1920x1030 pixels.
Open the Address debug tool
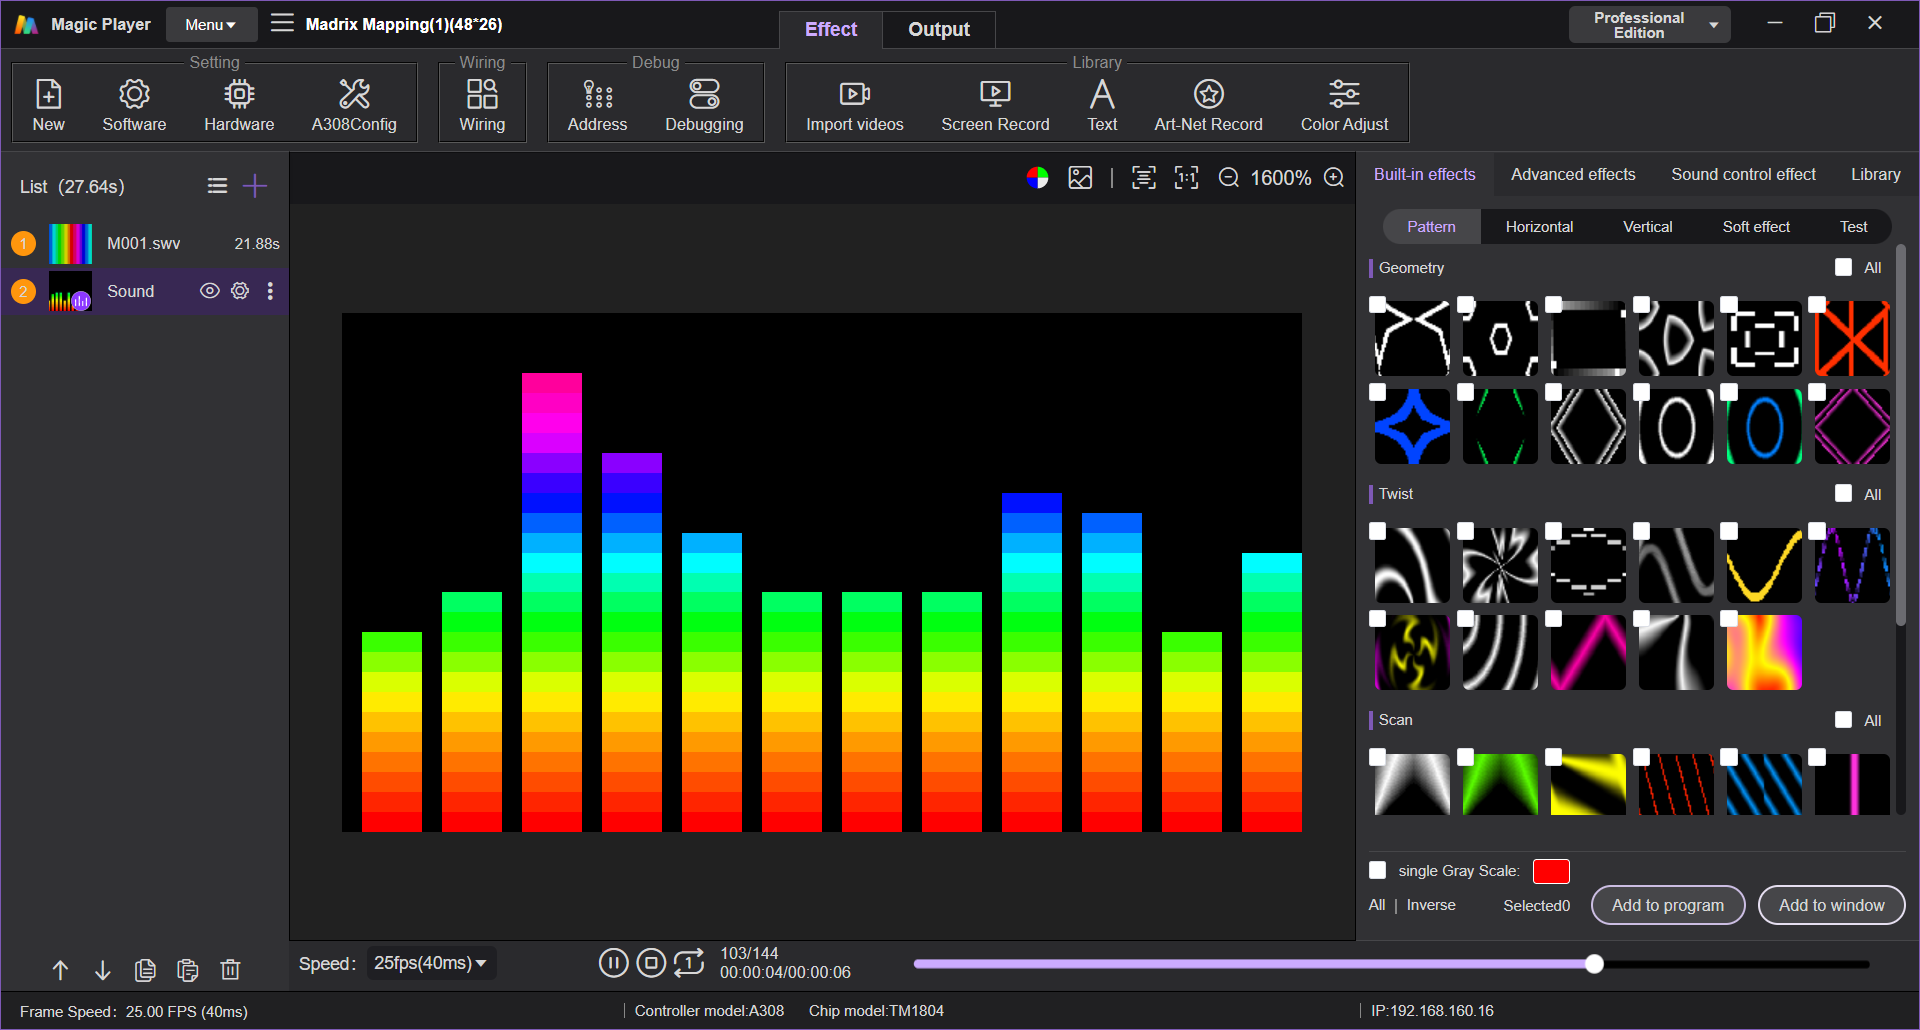(597, 105)
